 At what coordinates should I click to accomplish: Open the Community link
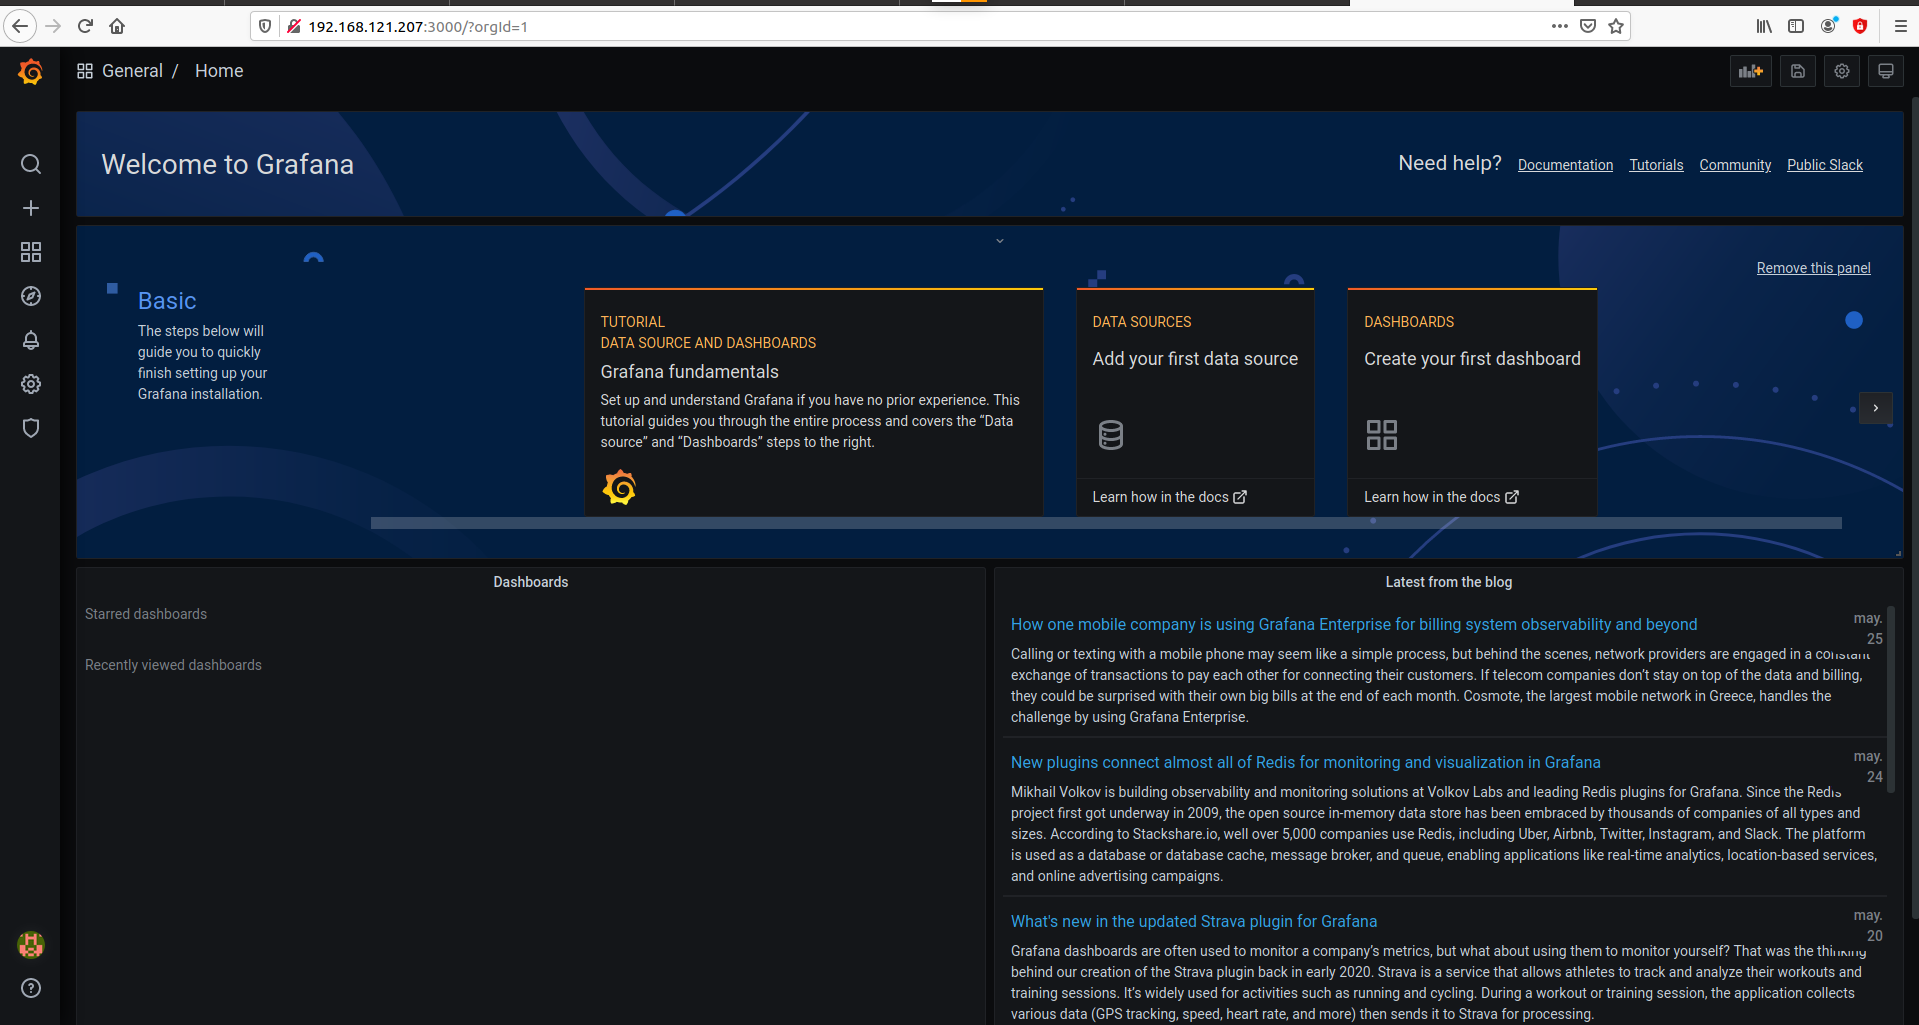pyautogui.click(x=1735, y=165)
